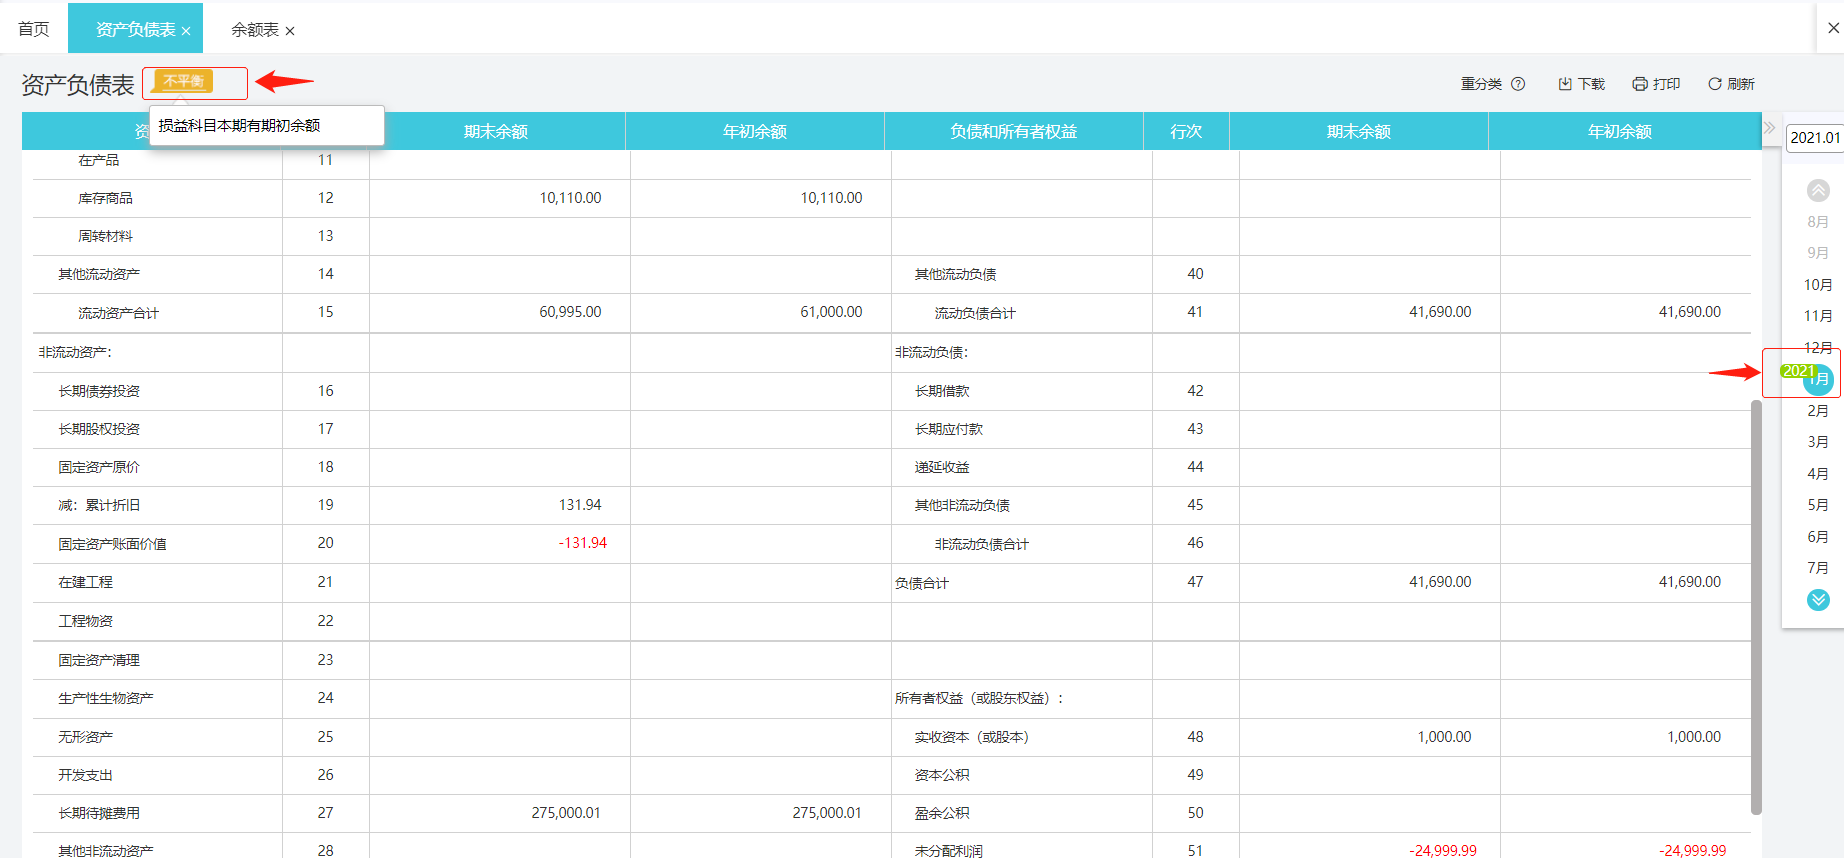This screenshot has width=1844, height=858.
Task: Click the 刷新 refresh icon
Action: click(x=1715, y=84)
